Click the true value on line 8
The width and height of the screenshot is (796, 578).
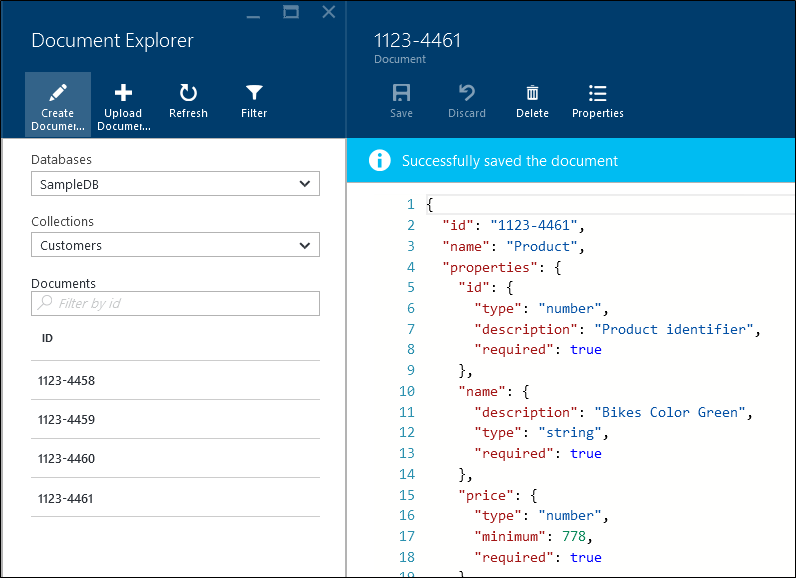(x=585, y=350)
